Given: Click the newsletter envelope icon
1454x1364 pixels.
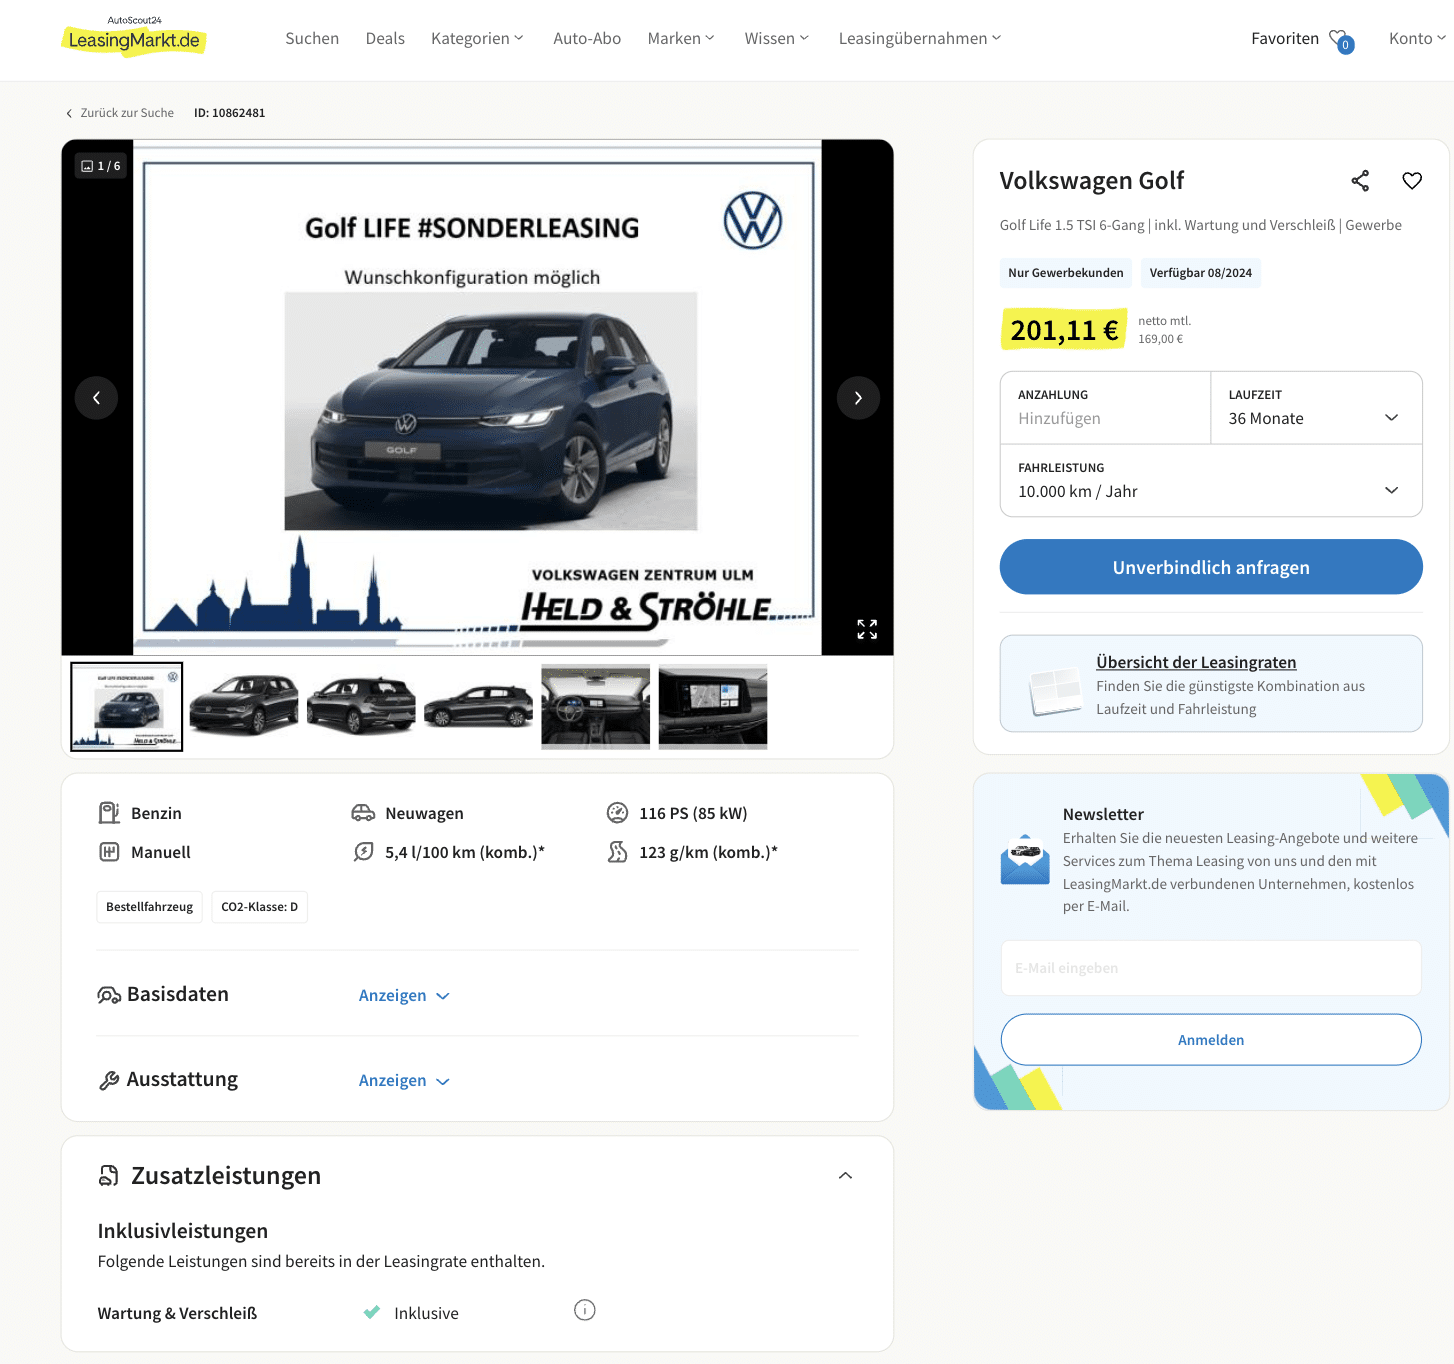Looking at the screenshot, I should point(1025,860).
